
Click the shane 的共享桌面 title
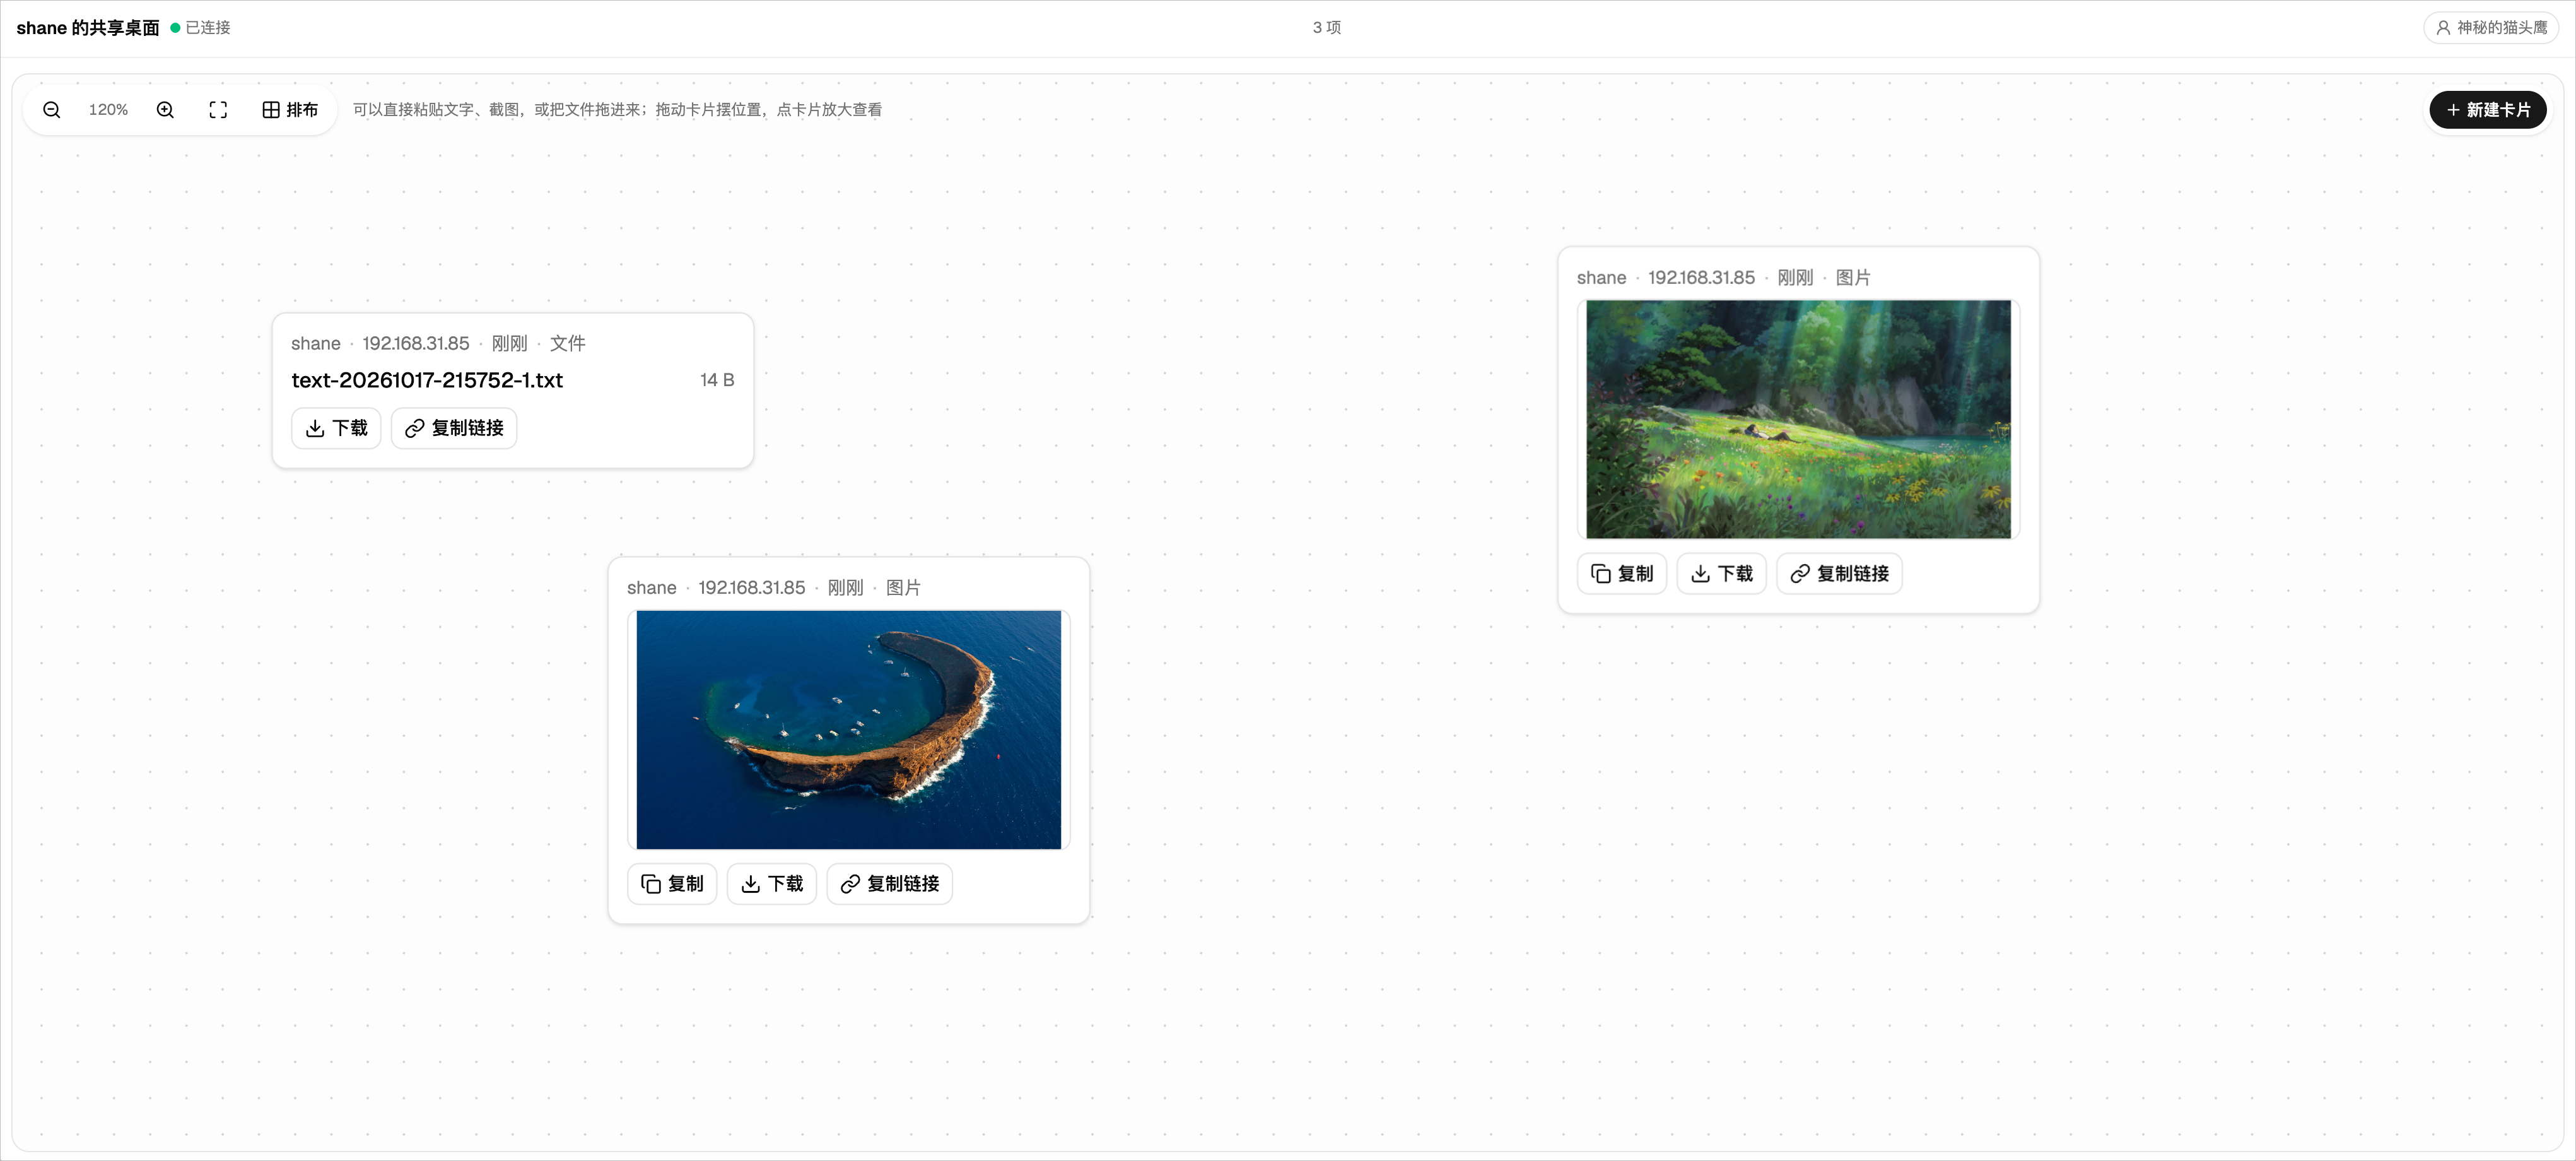coord(88,28)
